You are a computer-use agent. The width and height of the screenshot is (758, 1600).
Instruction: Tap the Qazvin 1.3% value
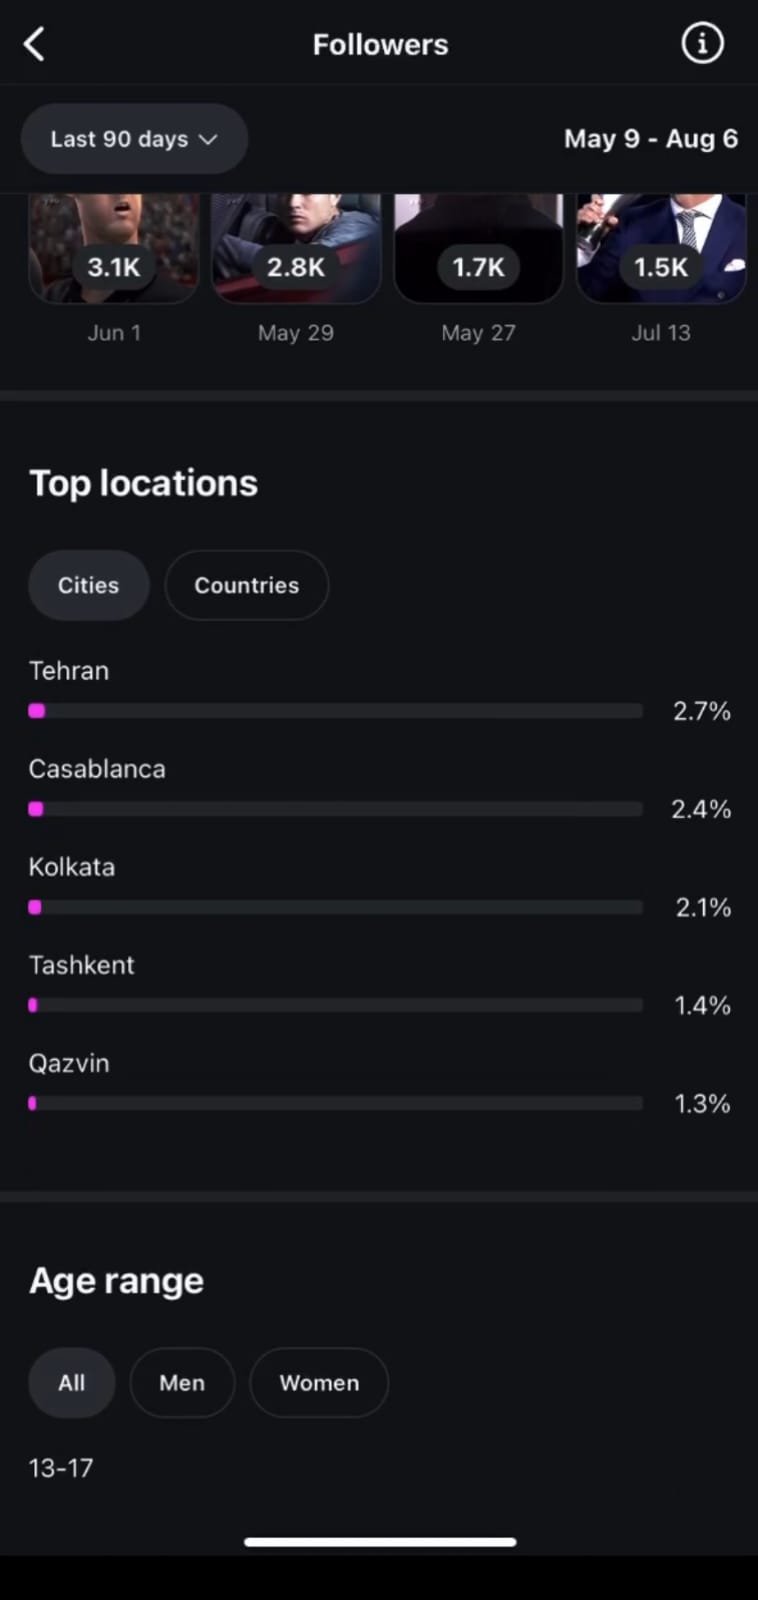pyautogui.click(x=702, y=1104)
